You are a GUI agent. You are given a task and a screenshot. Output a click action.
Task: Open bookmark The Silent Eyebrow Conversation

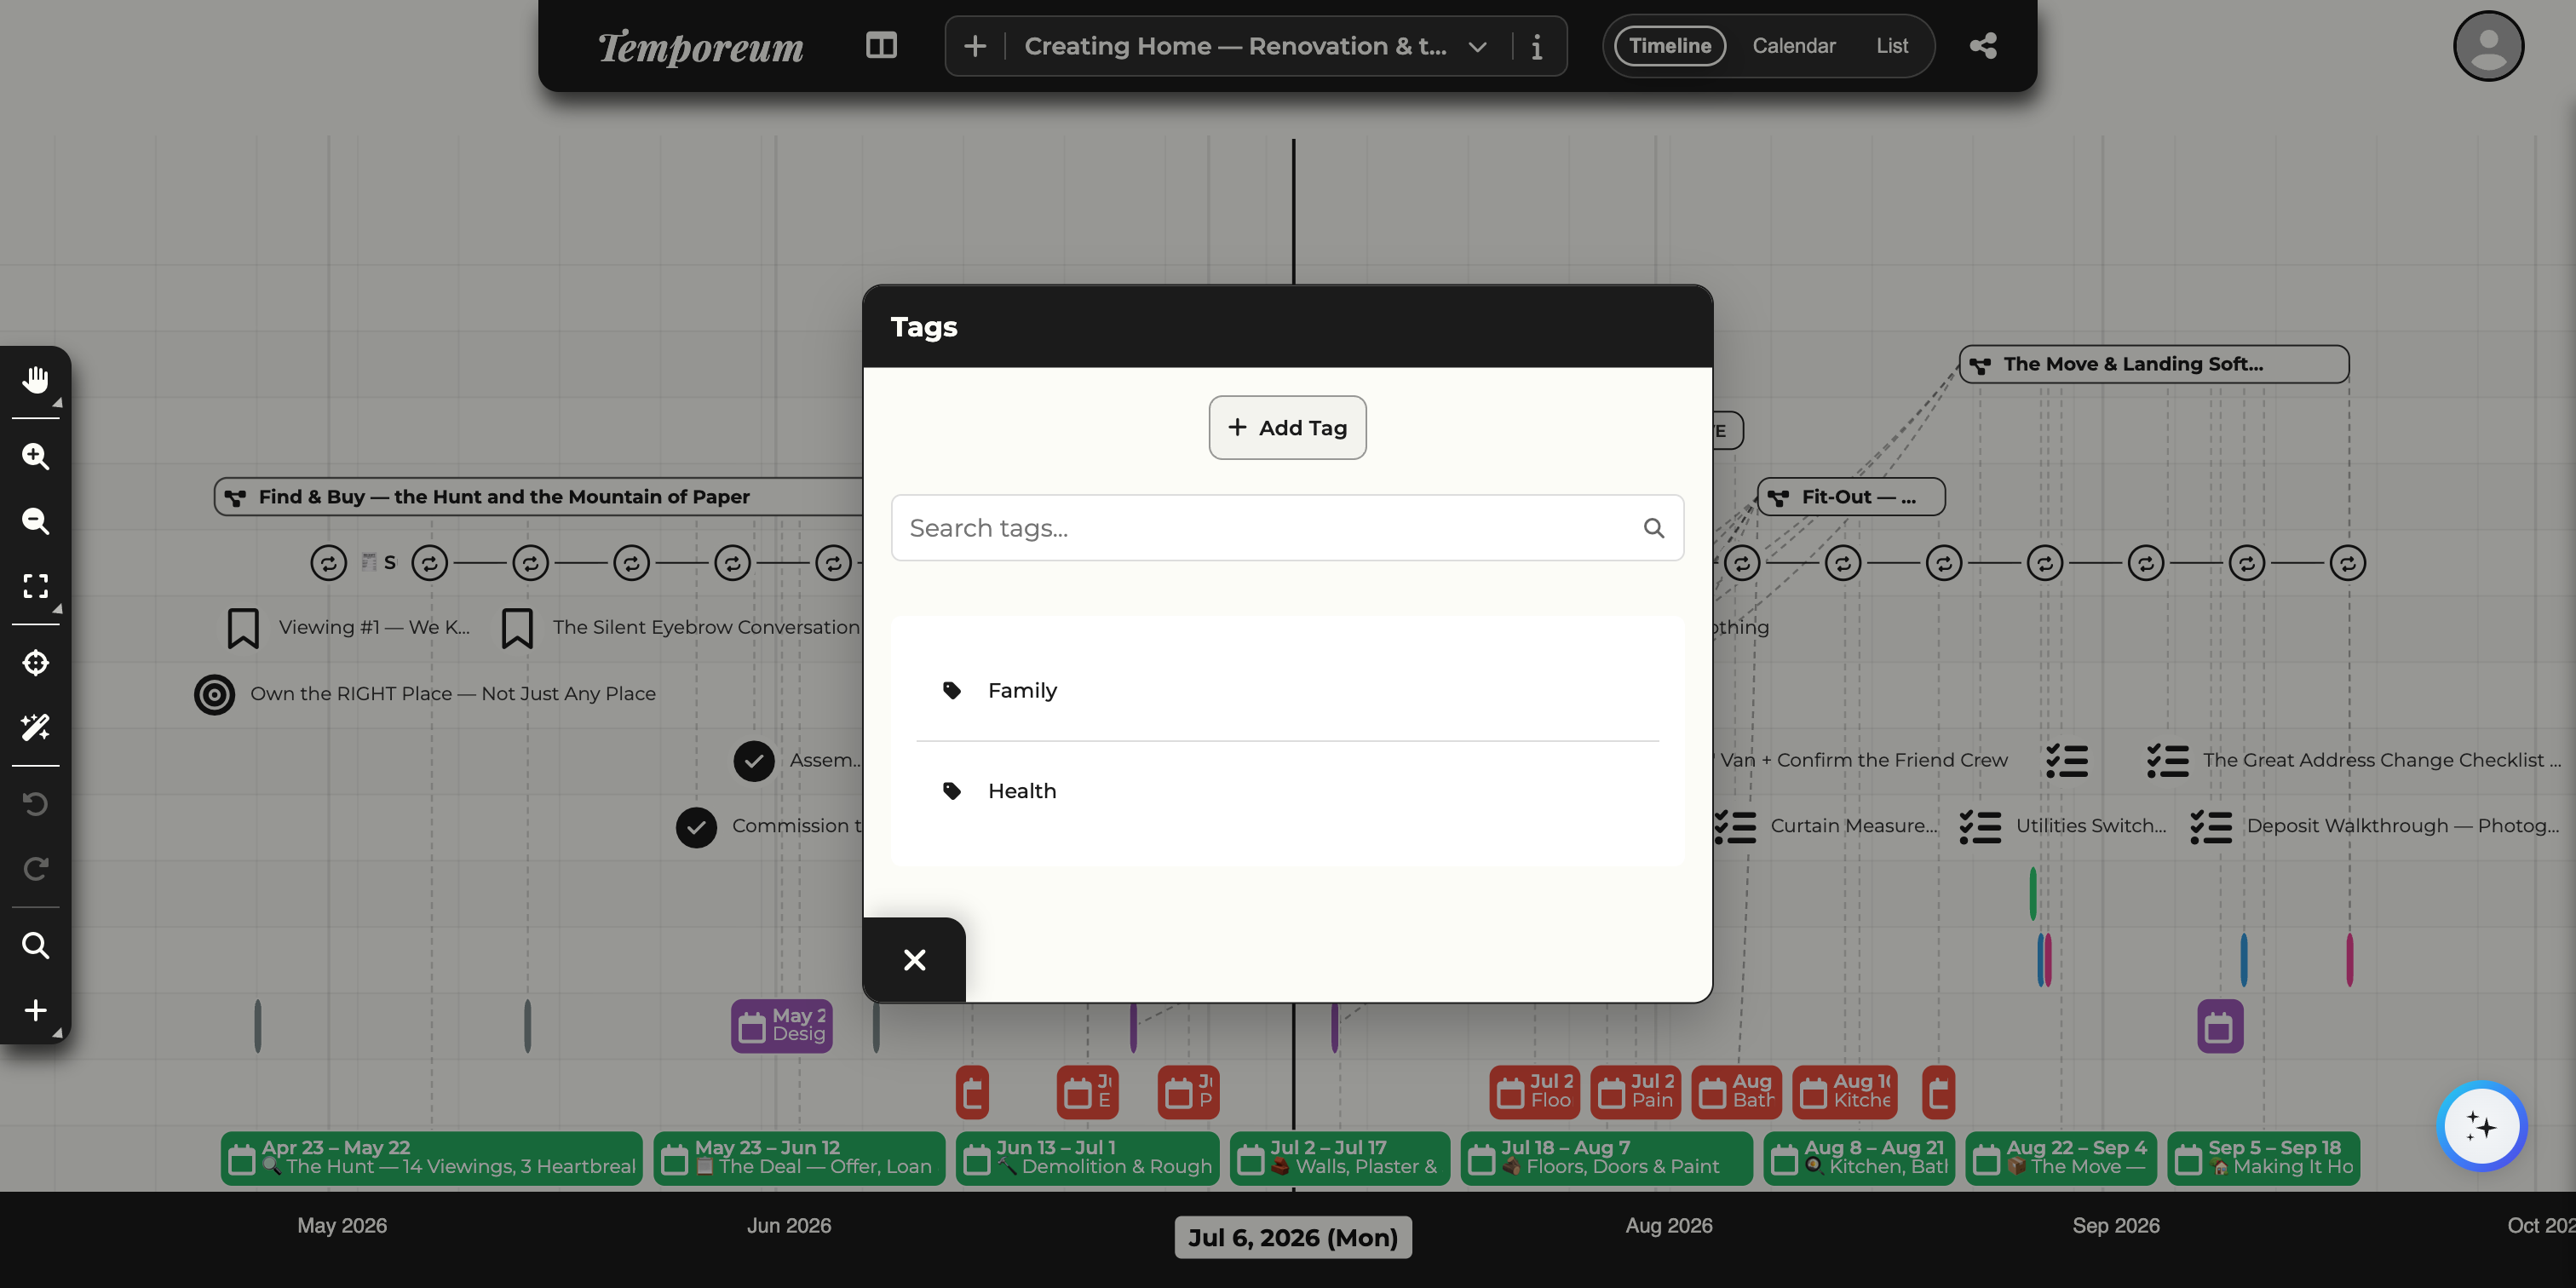coord(517,628)
